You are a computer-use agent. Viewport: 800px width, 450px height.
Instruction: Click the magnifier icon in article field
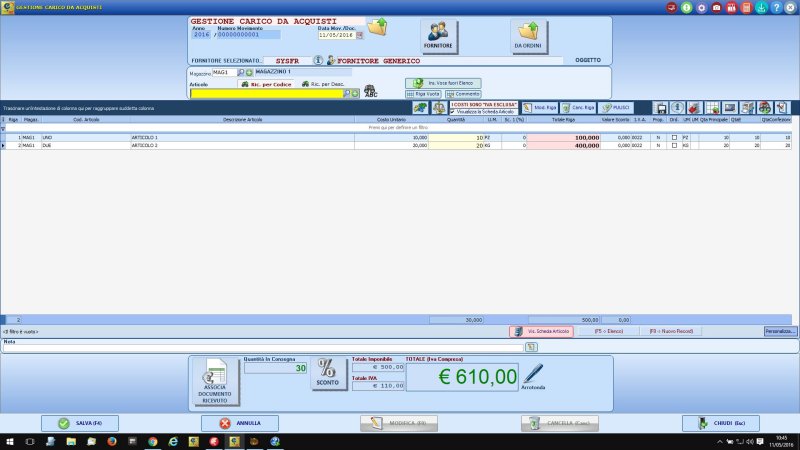pos(347,93)
